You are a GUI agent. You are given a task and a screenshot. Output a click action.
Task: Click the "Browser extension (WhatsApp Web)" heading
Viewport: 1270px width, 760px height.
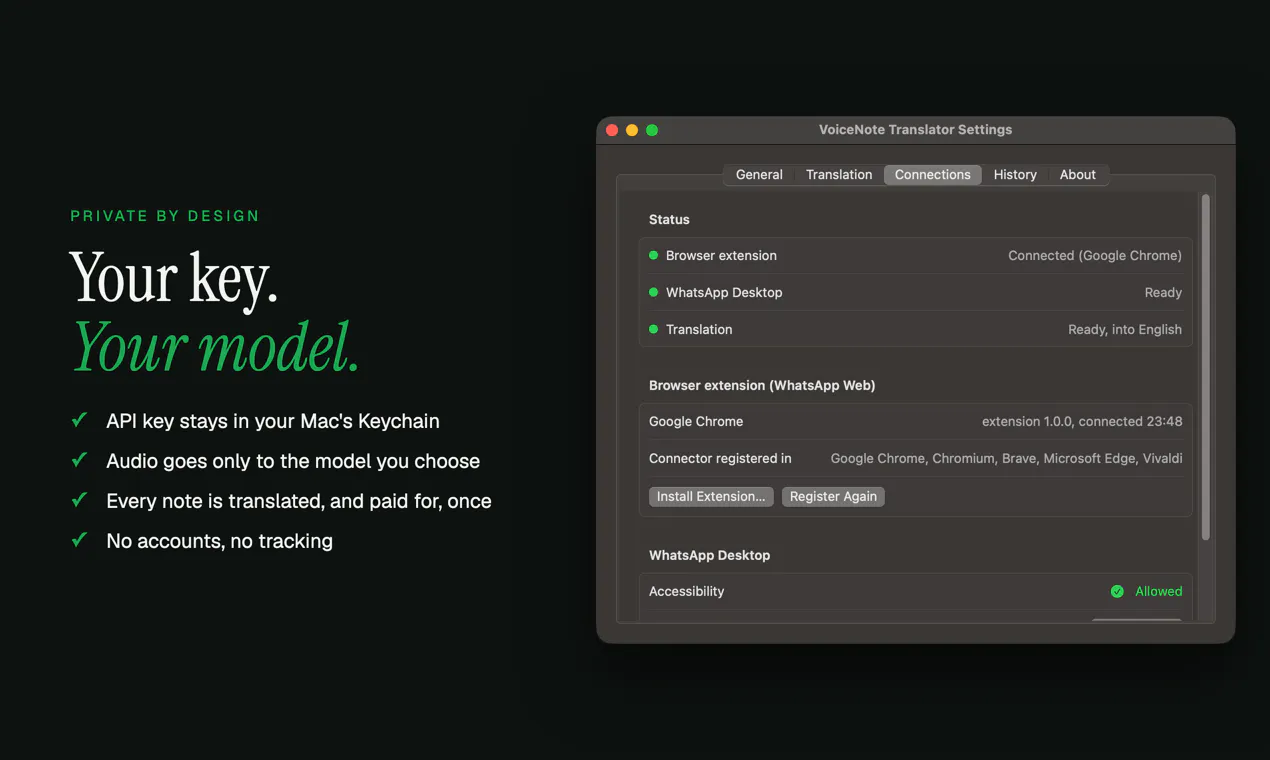coord(762,385)
